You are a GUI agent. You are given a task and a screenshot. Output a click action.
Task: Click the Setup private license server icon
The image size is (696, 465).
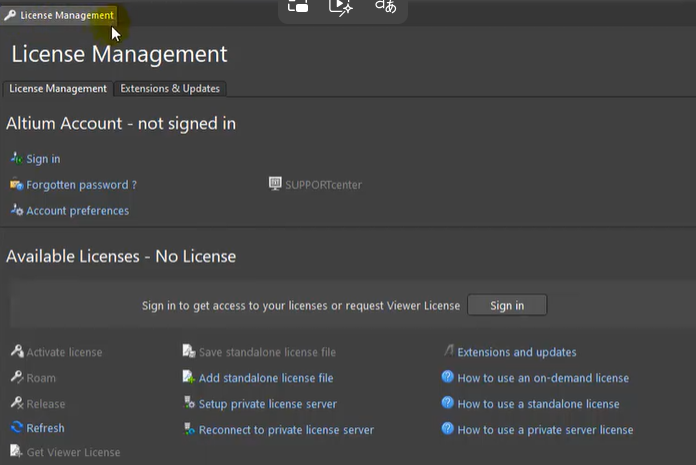pos(190,403)
